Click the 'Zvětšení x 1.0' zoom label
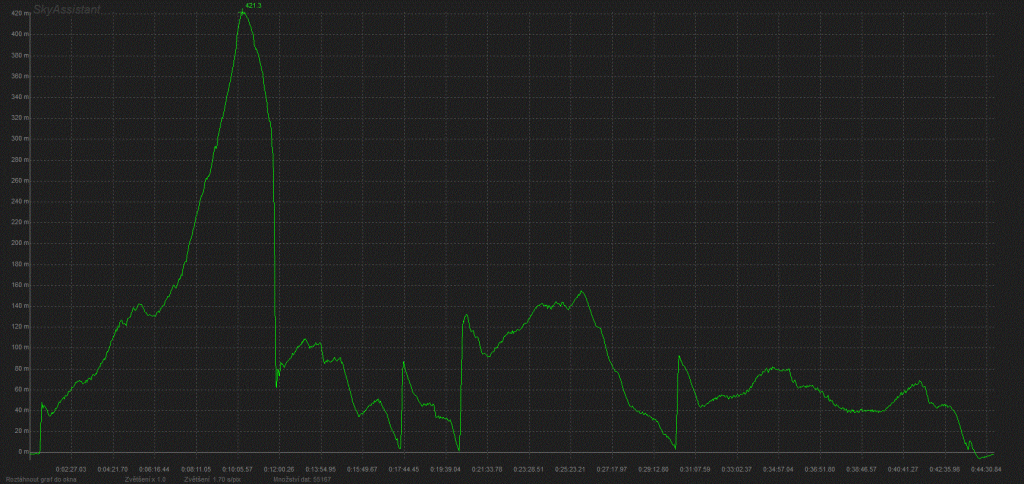 pyautogui.click(x=145, y=479)
